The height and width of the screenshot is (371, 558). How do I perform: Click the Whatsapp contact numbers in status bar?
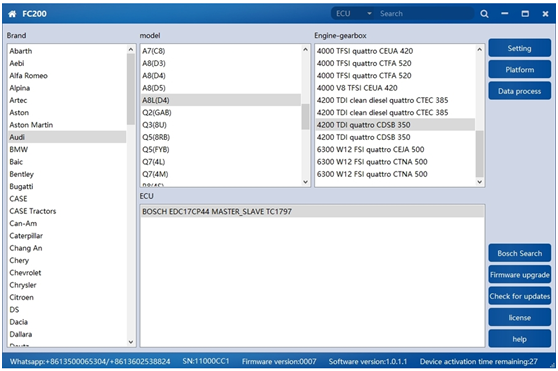tap(90, 362)
